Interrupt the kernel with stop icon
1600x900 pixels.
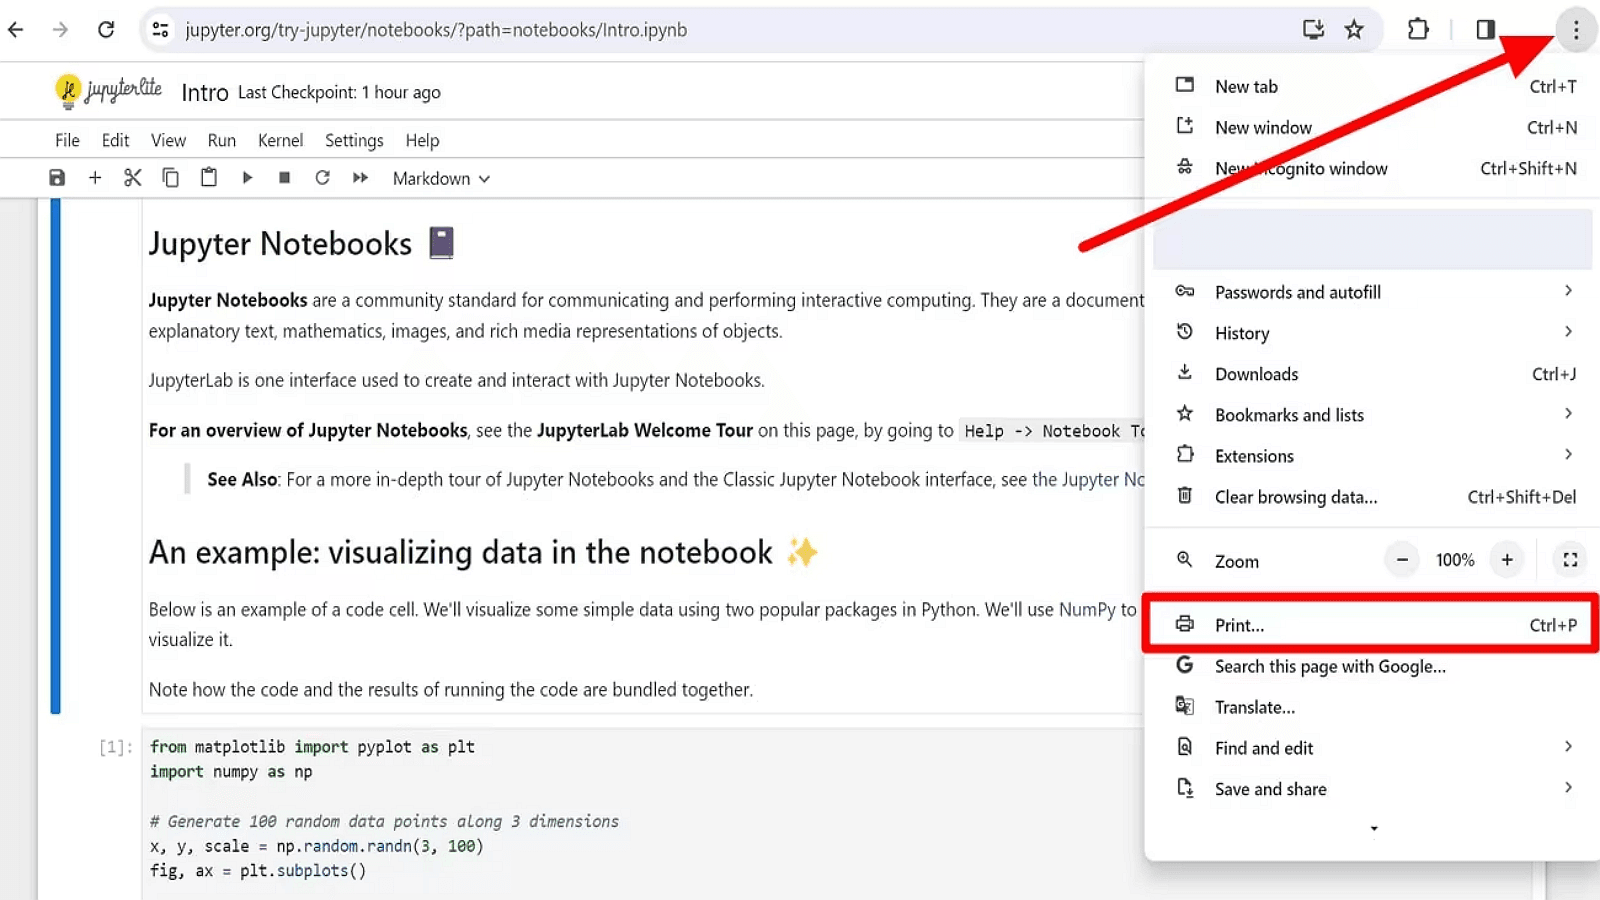coord(284,178)
